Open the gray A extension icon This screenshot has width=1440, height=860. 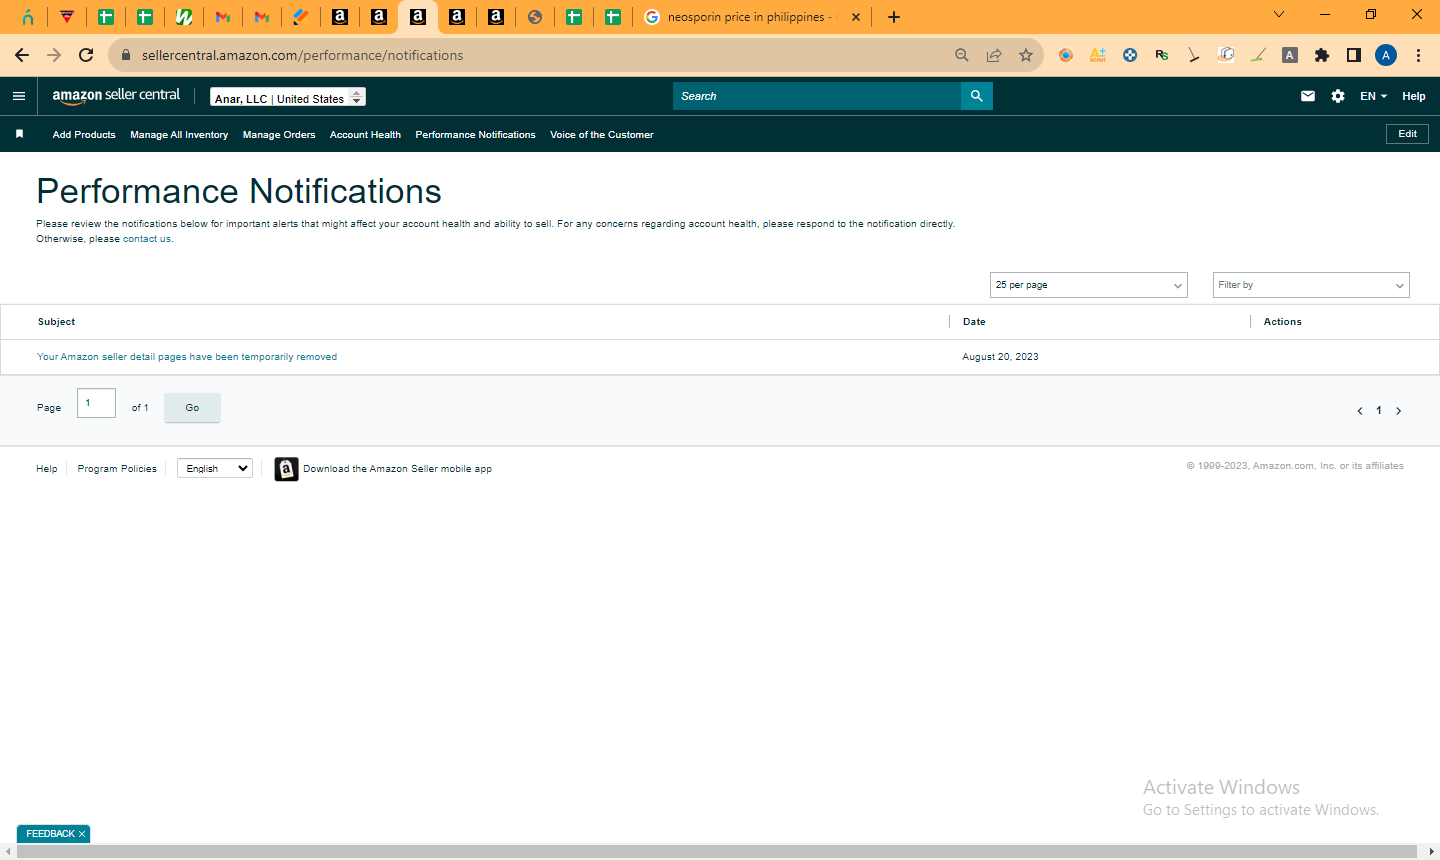point(1290,55)
